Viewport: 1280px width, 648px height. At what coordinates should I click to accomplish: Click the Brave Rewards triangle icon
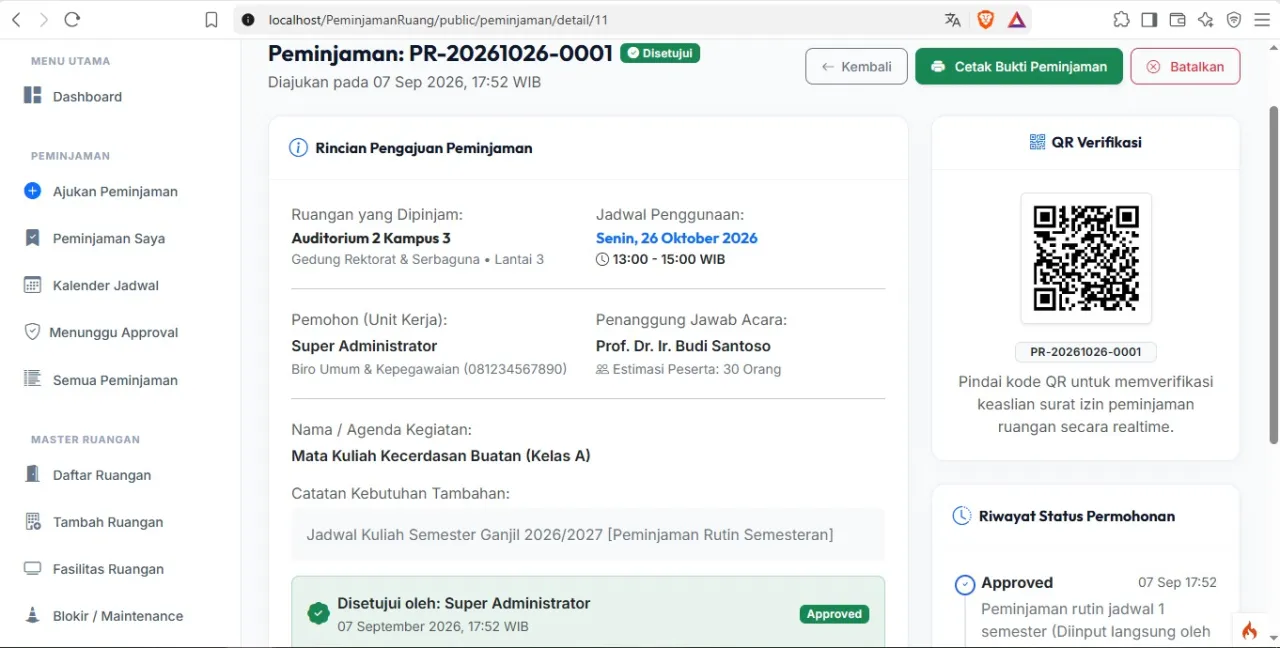tap(1017, 20)
